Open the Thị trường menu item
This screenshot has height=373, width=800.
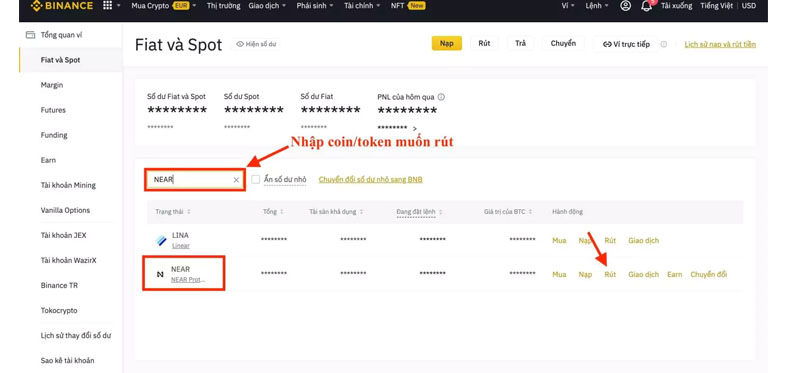point(223,6)
